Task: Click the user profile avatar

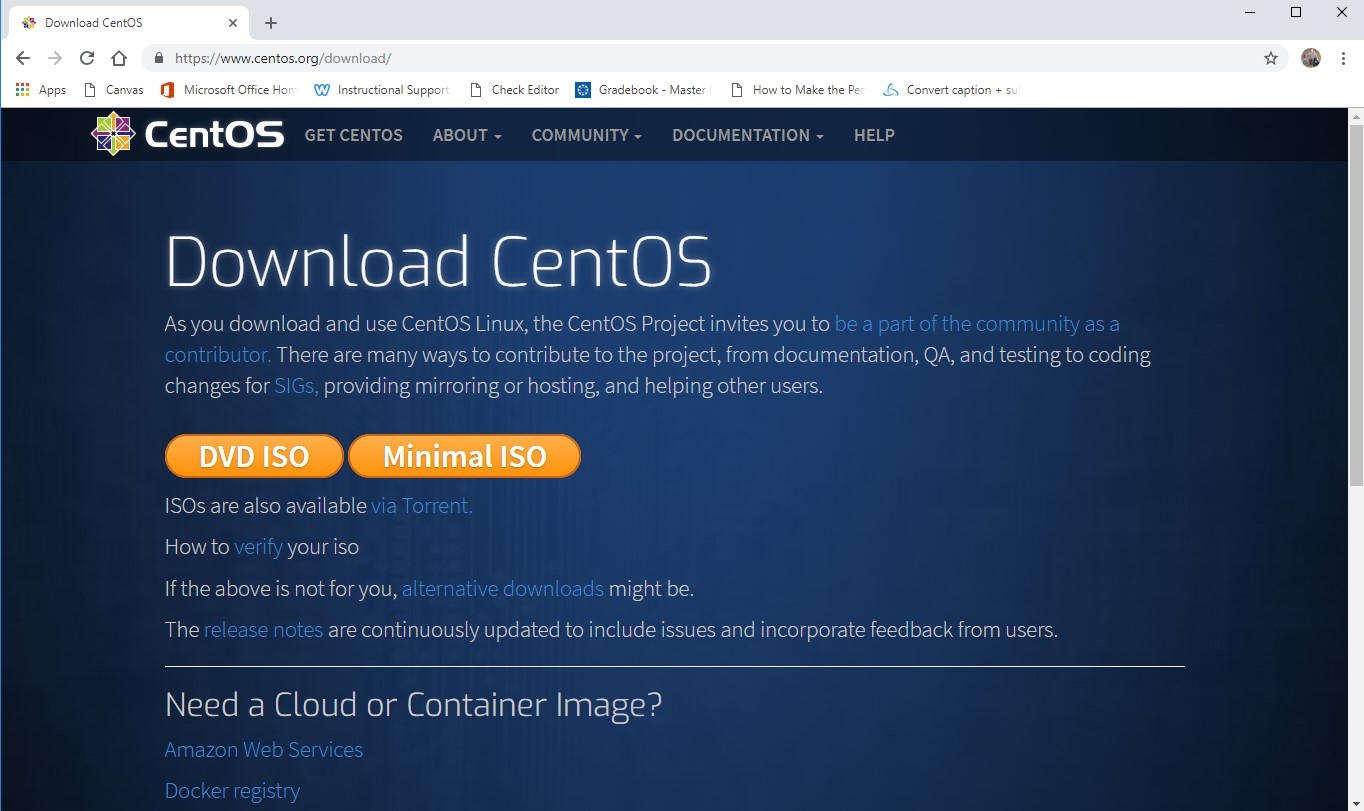Action: [x=1311, y=58]
